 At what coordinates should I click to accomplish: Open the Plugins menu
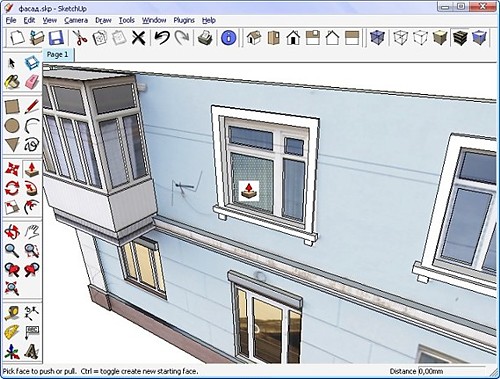click(184, 20)
